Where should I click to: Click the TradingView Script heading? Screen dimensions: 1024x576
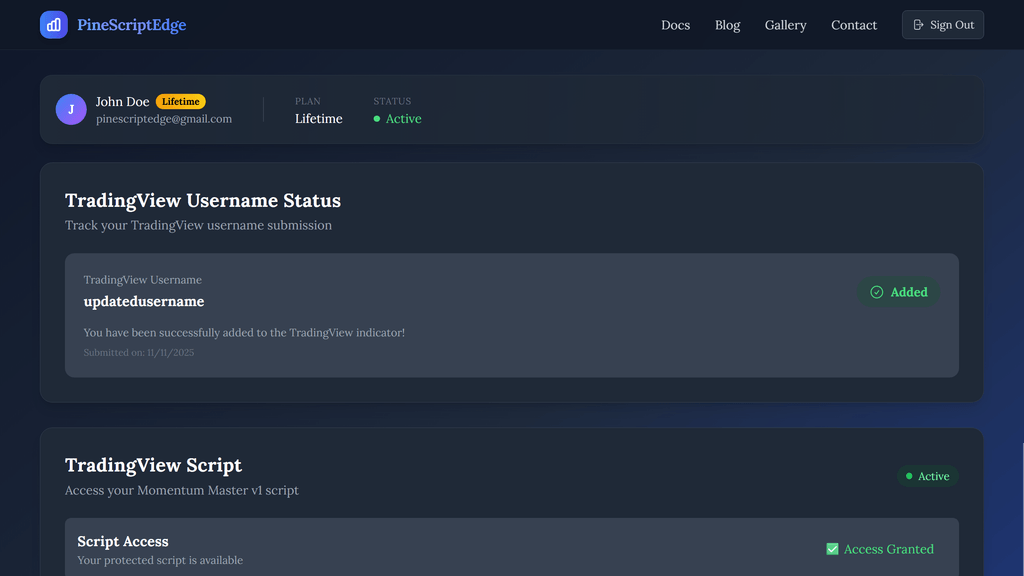click(x=153, y=465)
